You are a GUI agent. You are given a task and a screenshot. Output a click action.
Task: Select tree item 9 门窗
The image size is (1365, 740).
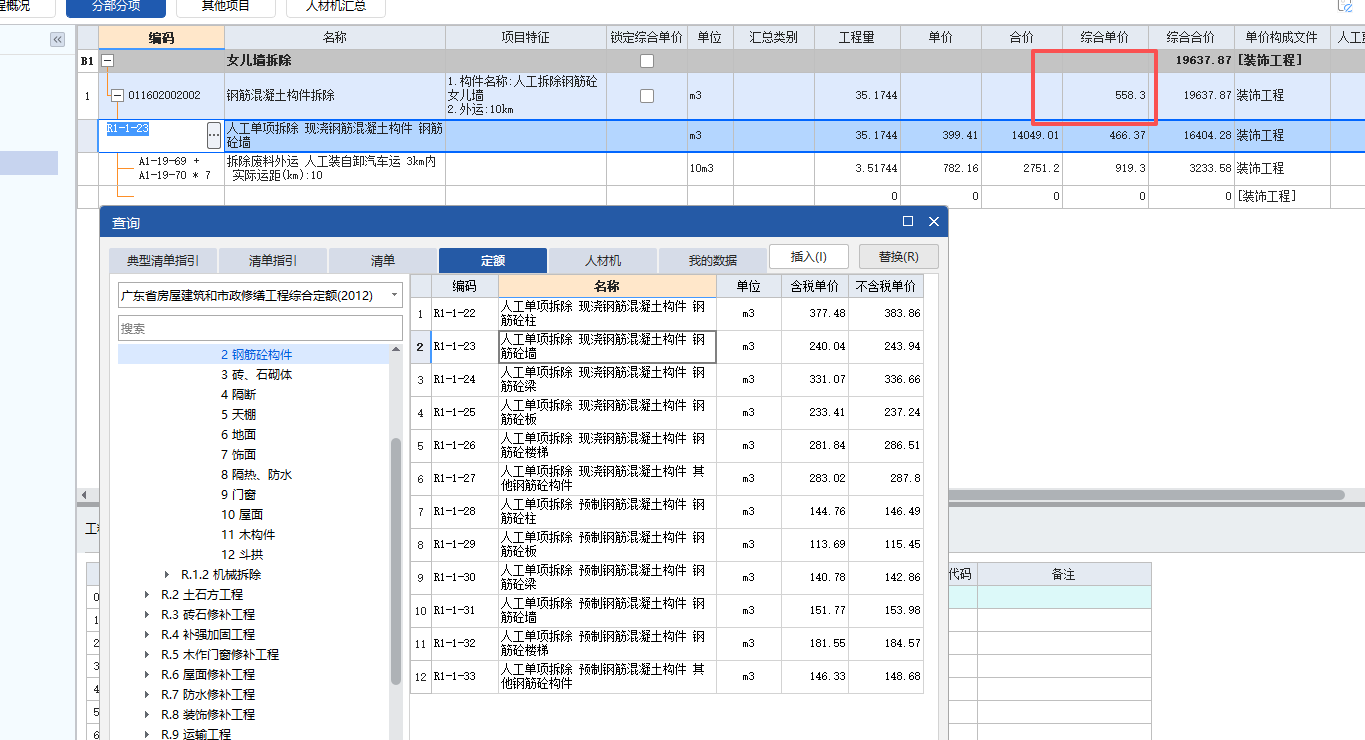238,494
